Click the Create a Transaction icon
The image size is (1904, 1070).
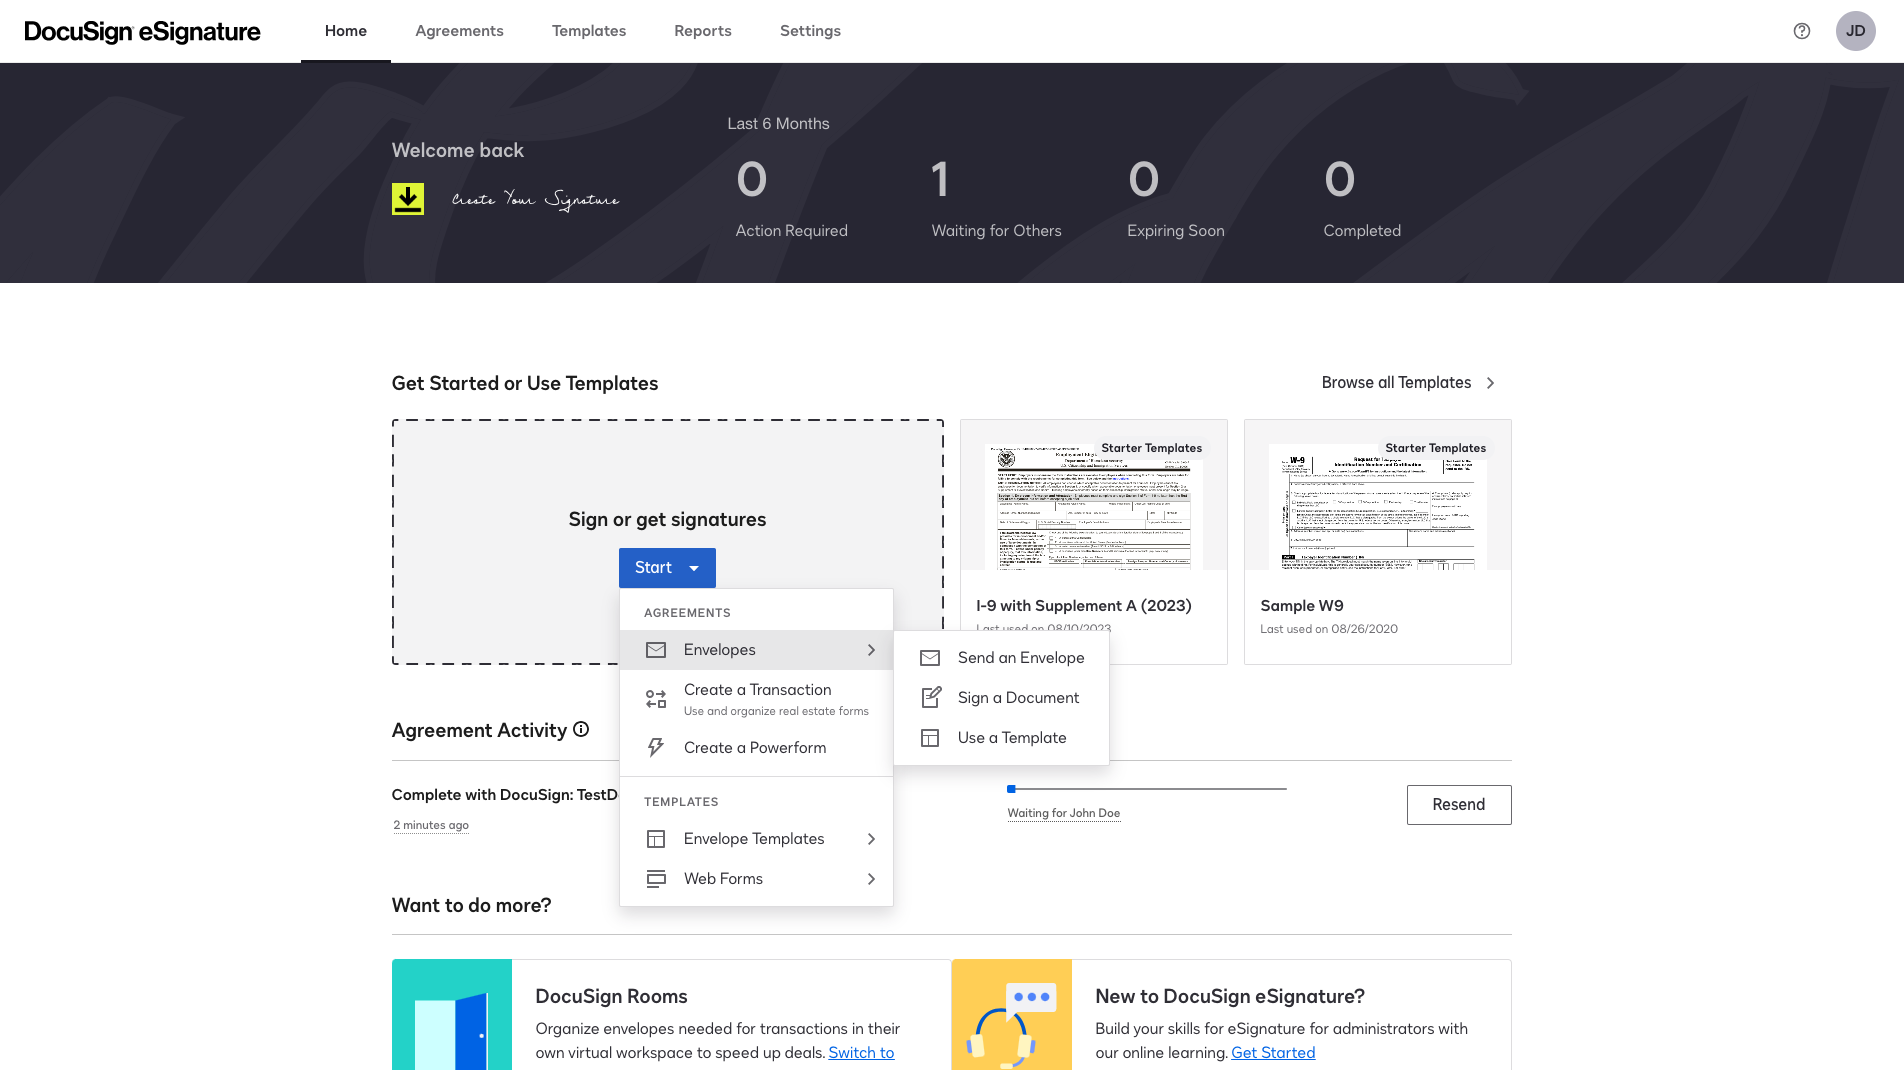pos(656,699)
